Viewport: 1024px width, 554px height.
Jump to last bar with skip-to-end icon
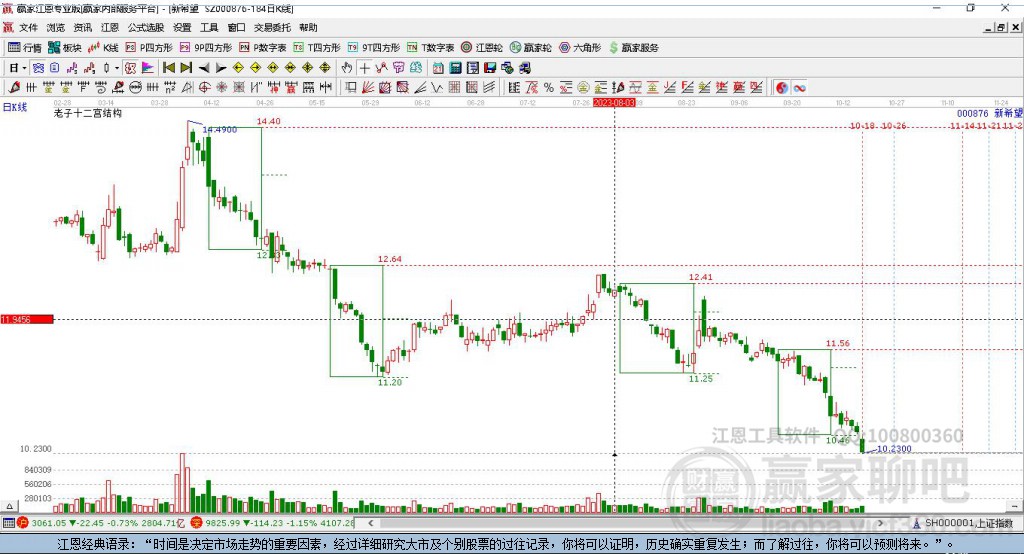click(186, 68)
